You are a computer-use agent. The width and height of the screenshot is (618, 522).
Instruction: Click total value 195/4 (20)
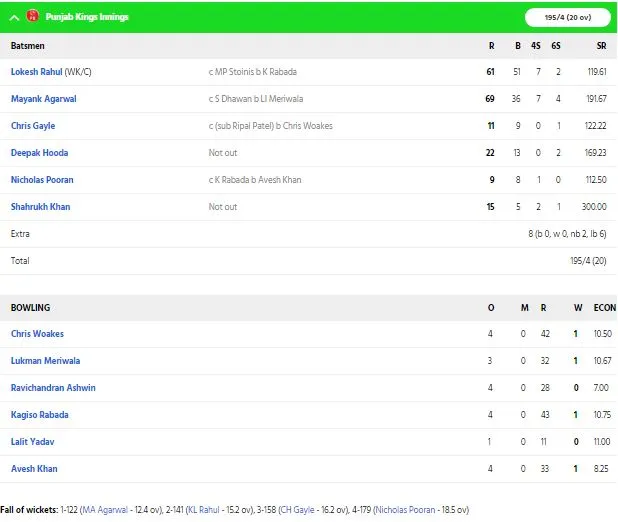(588, 261)
